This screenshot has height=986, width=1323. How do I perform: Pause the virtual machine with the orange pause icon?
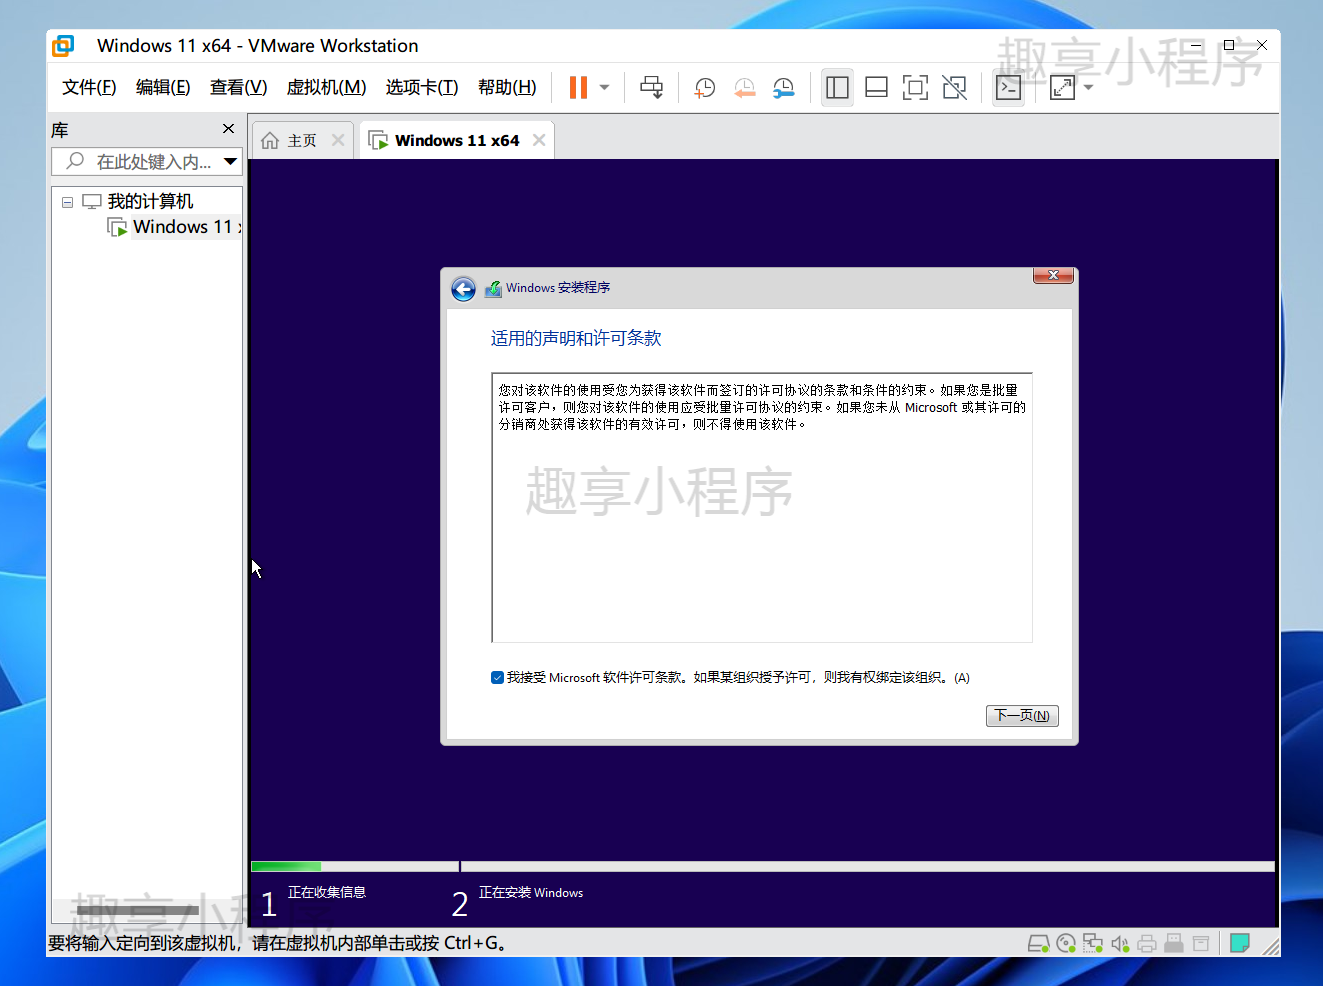(x=578, y=88)
